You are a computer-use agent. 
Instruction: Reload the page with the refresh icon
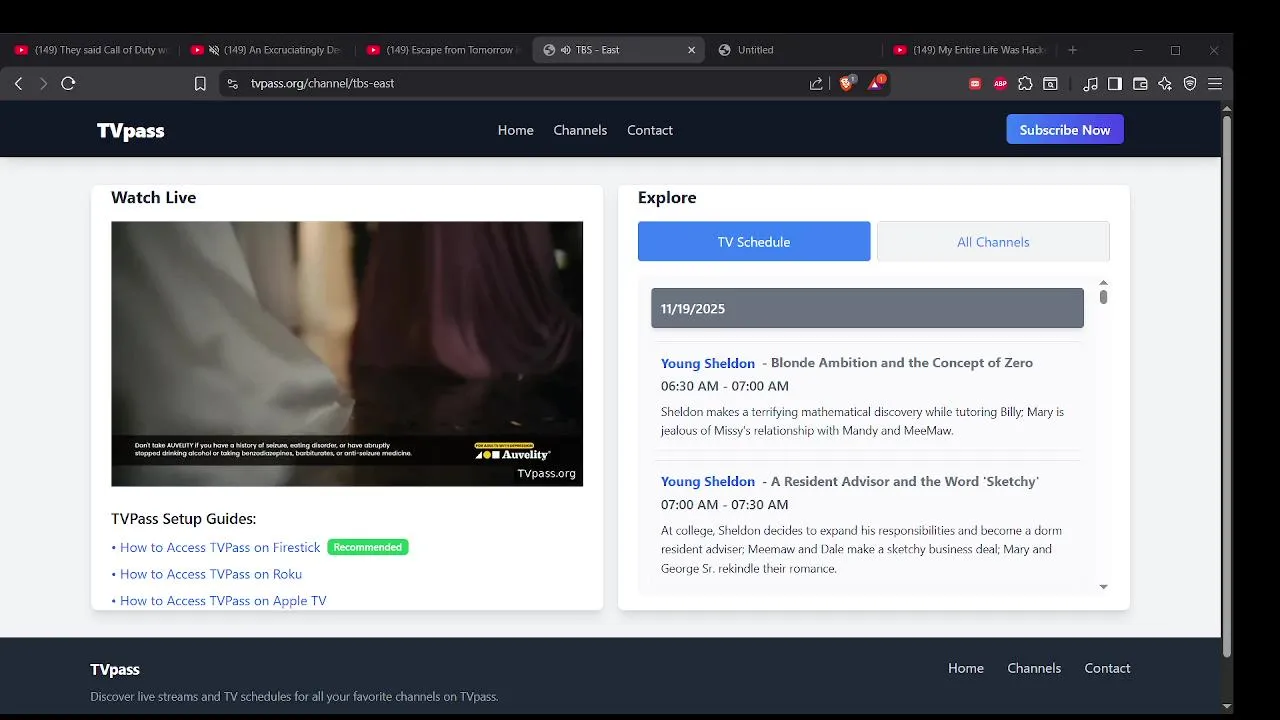tap(68, 84)
